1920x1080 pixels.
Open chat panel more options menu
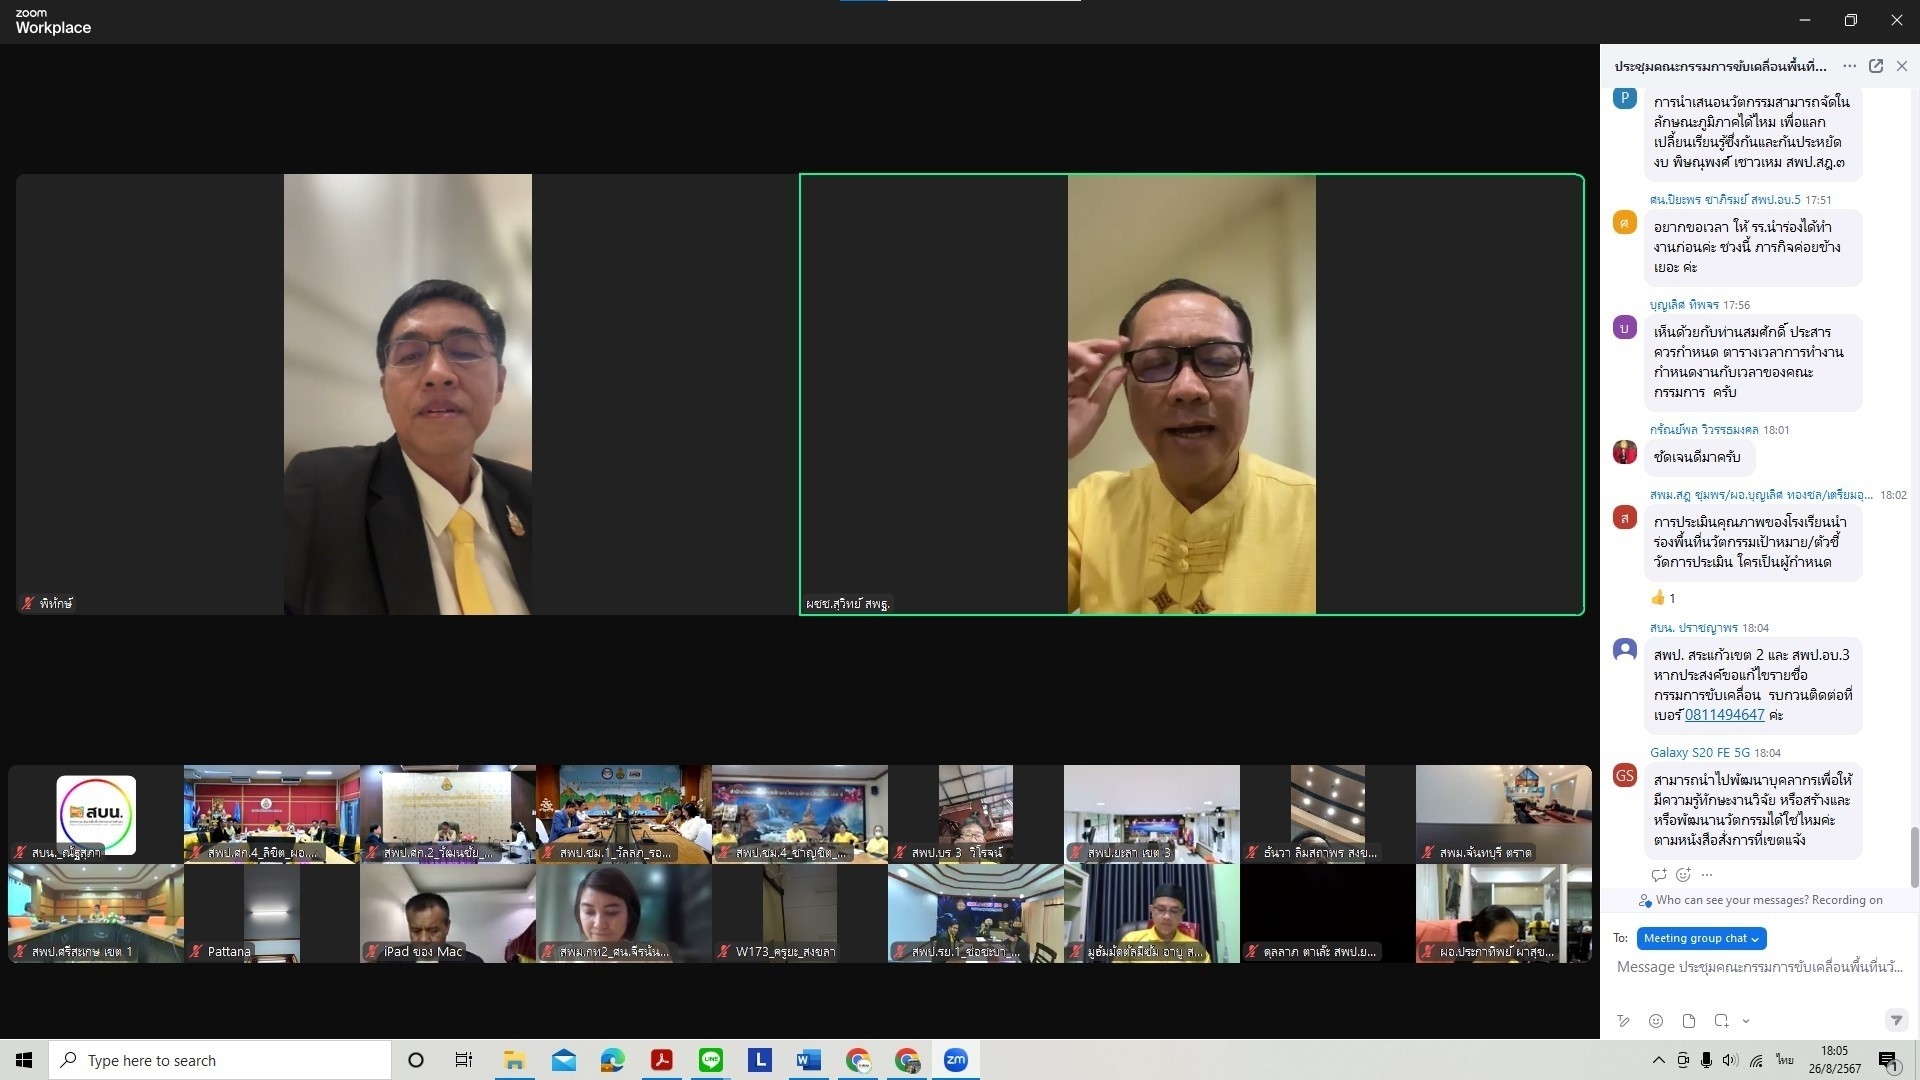[x=1849, y=66]
